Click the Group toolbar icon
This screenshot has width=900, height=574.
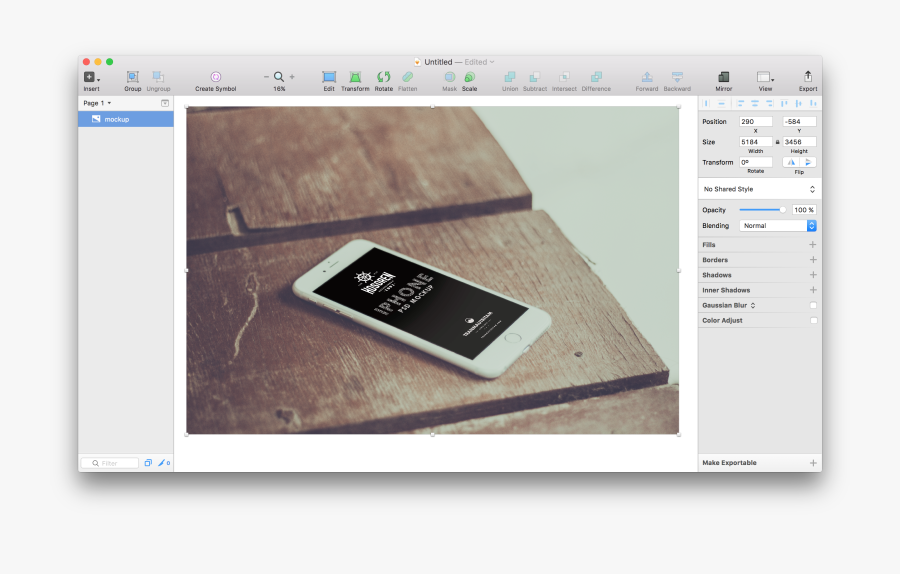click(x=133, y=77)
